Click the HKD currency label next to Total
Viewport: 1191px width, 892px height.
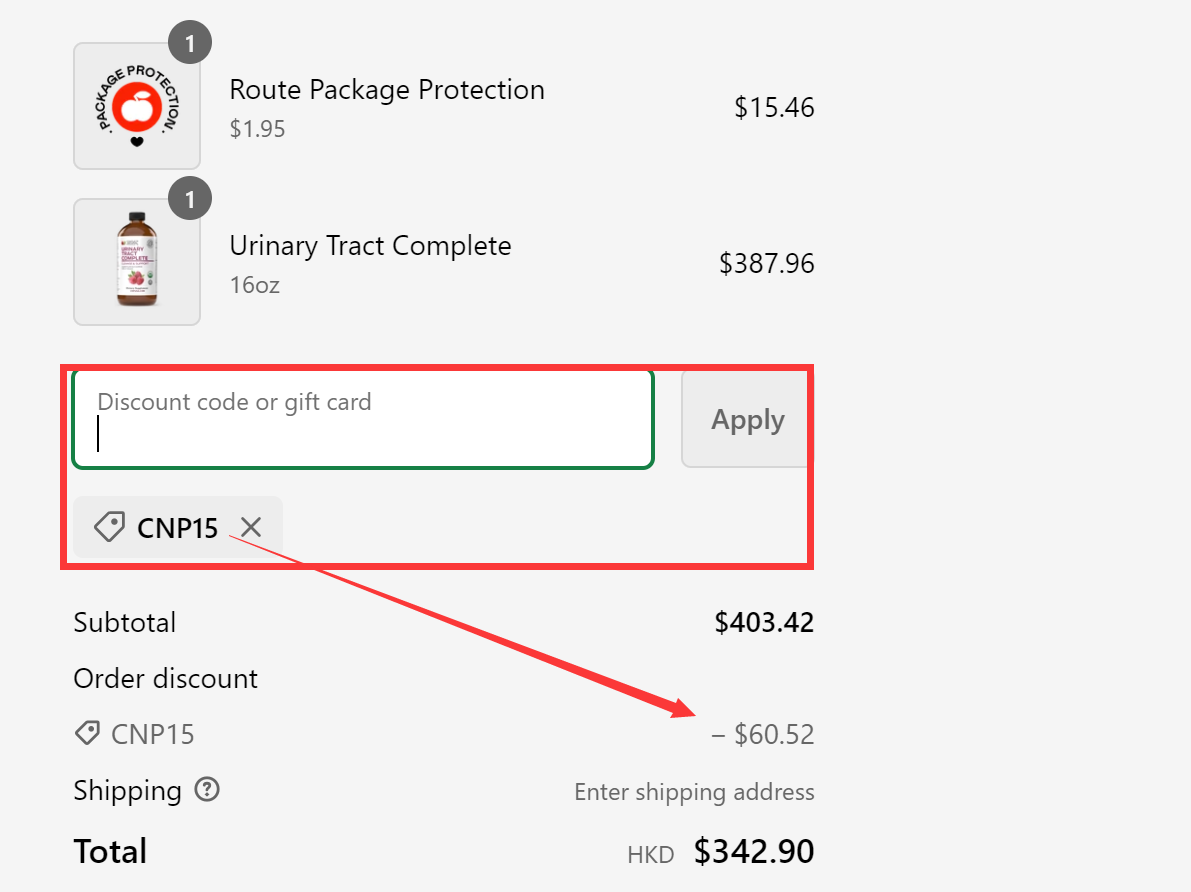(x=650, y=854)
